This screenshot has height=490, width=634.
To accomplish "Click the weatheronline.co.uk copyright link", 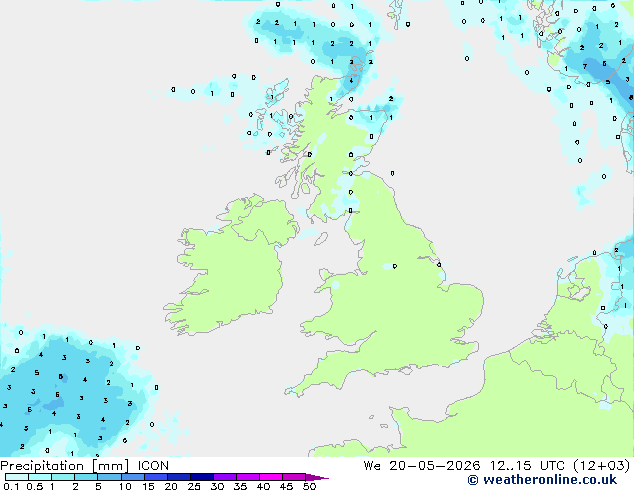I will [x=542, y=480].
